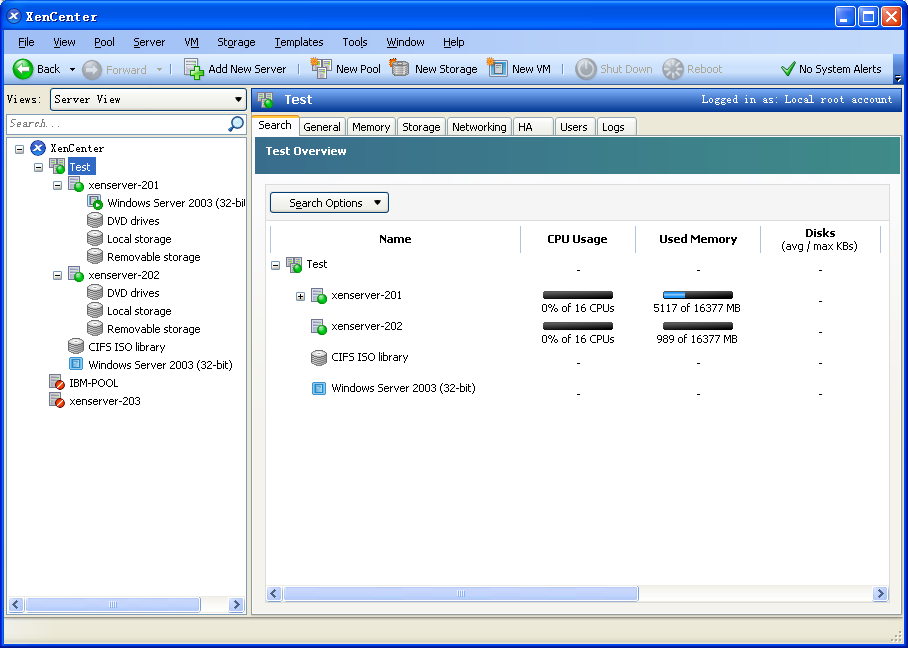This screenshot has height=648, width=908.
Task: Switch to the Memory tab
Action: click(x=371, y=127)
